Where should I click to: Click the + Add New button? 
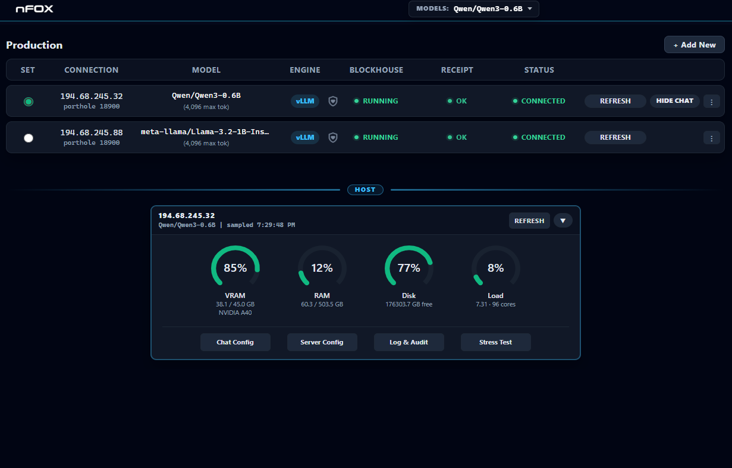(x=694, y=45)
